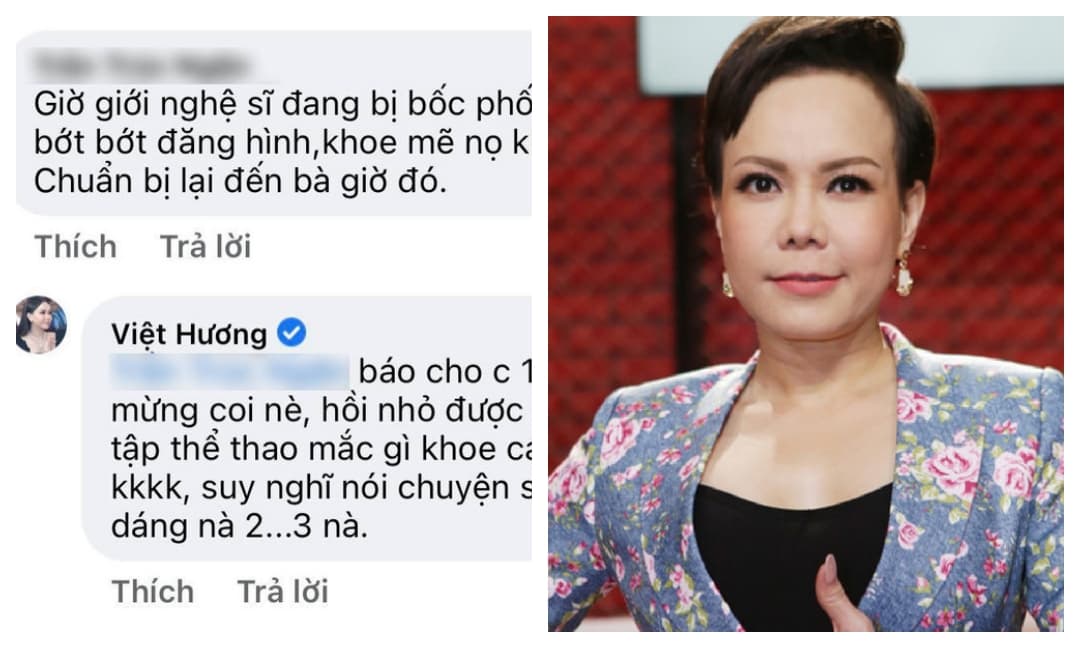This screenshot has width=1080, height=648.
Task: Click the line 'Chuẩn bị lại đến bà giờ đó.'
Action: (240, 182)
